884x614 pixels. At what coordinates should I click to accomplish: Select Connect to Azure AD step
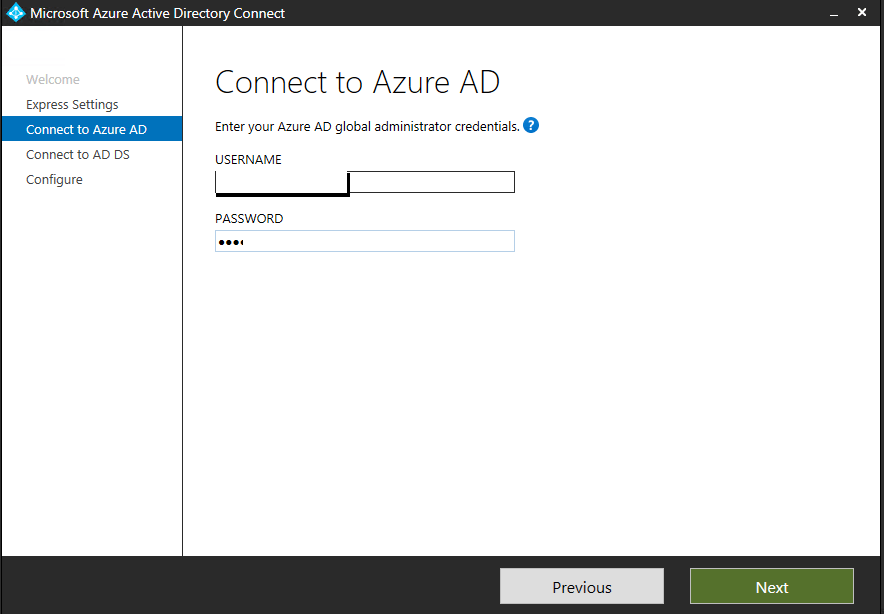[x=92, y=129]
